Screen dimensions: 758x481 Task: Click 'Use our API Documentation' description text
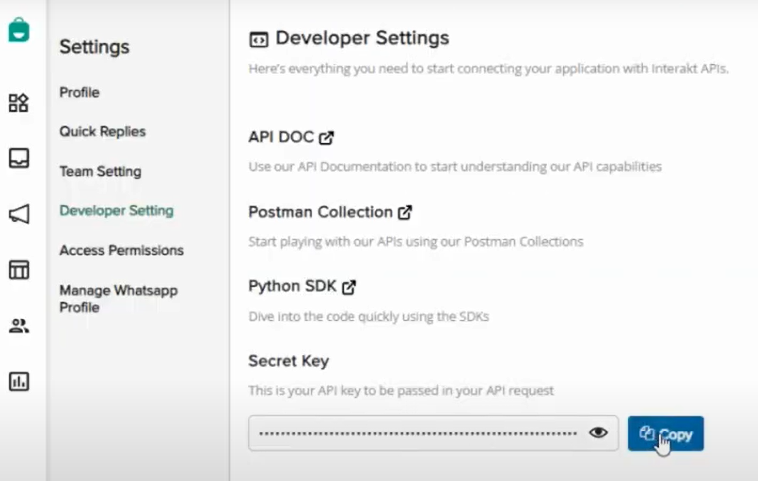pos(455,167)
